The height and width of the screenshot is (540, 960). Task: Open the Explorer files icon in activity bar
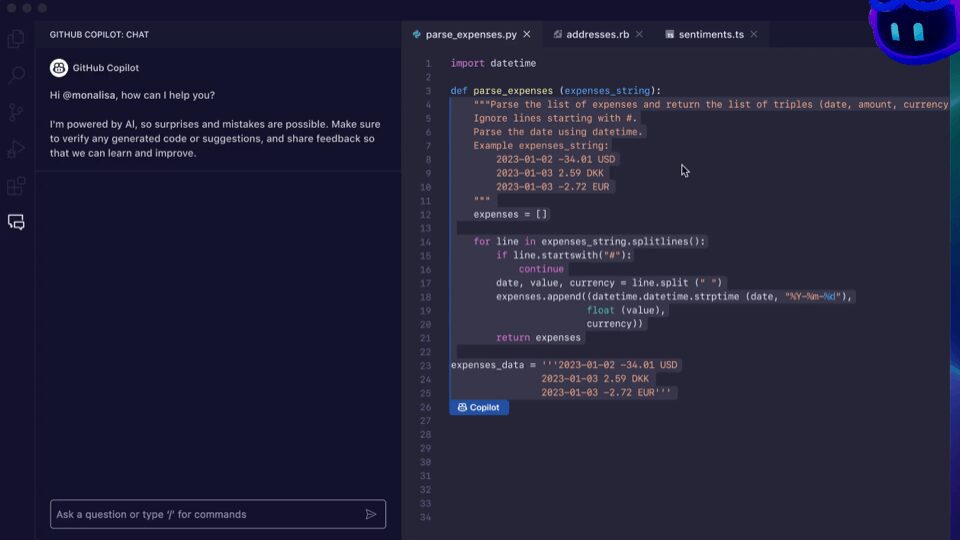tap(16, 39)
